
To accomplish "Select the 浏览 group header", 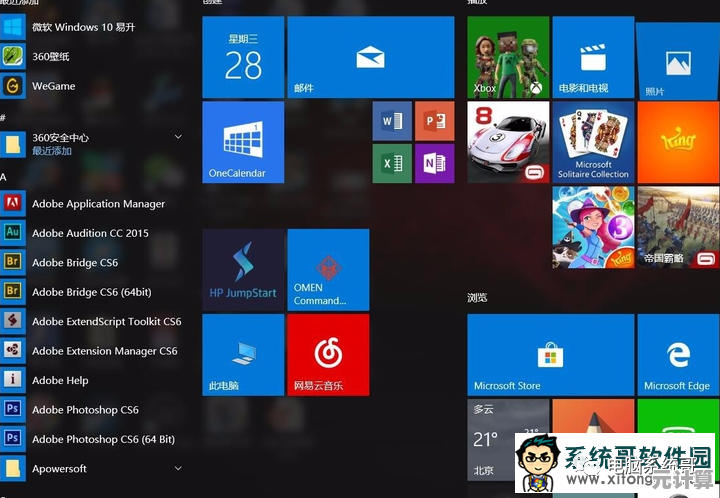I will point(477,297).
